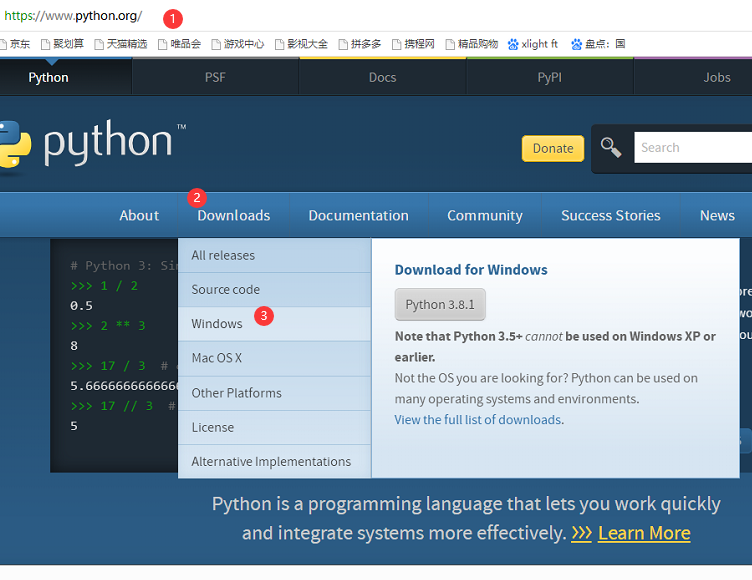This screenshot has width=752, height=580.
Task: Download Python 3.8.1 button
Action: pos(440,304)
